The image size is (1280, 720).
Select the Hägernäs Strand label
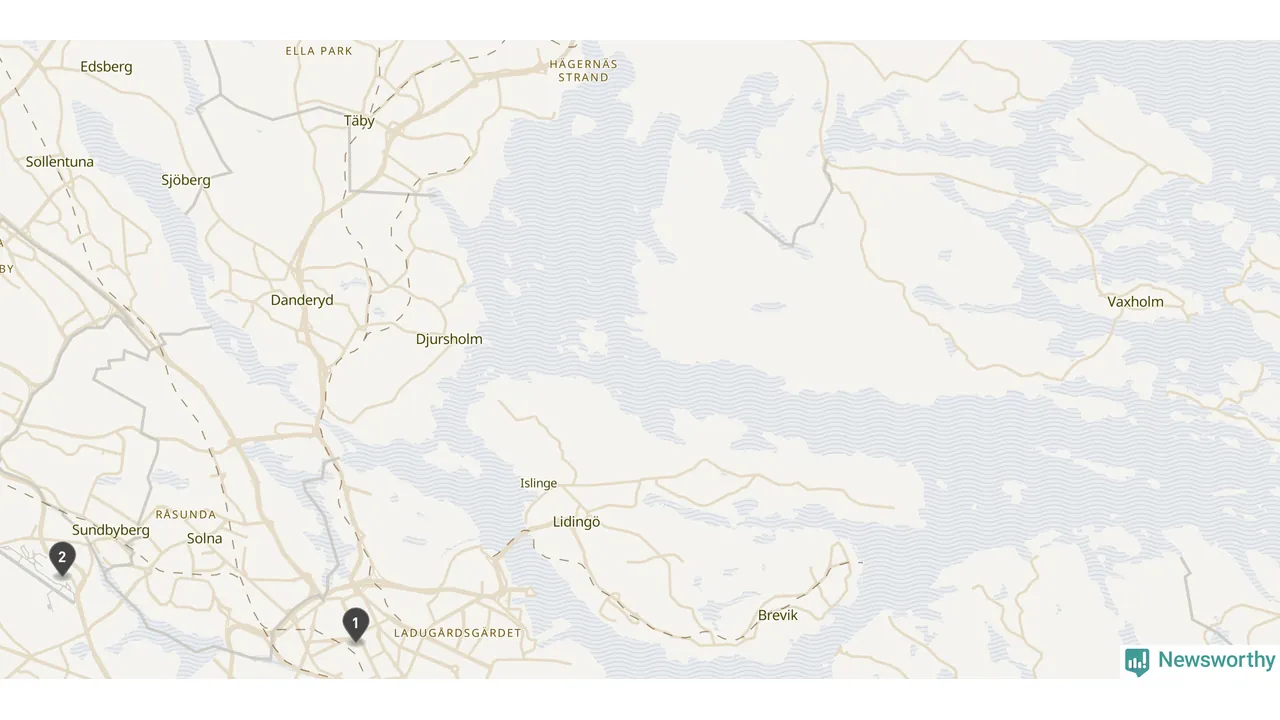(584, 70)
